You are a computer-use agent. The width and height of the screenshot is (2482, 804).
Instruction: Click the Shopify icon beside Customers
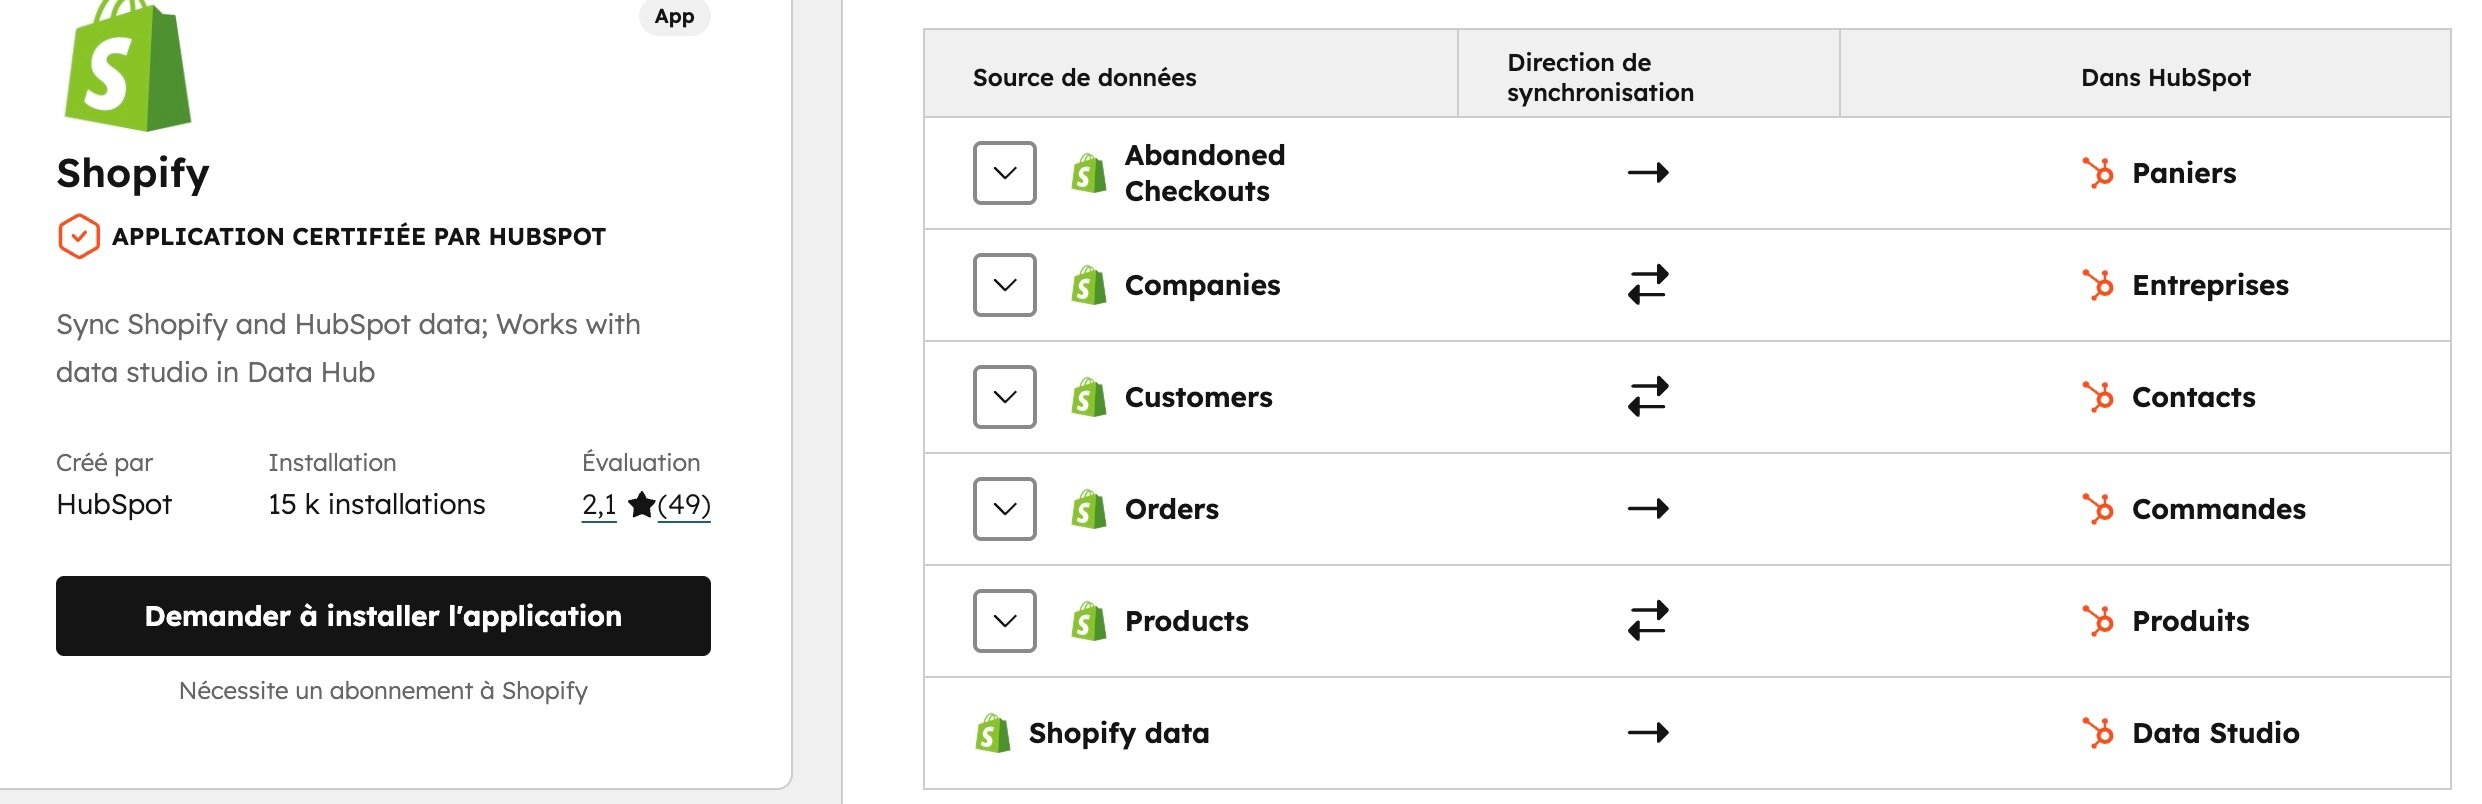point(1088,397)
